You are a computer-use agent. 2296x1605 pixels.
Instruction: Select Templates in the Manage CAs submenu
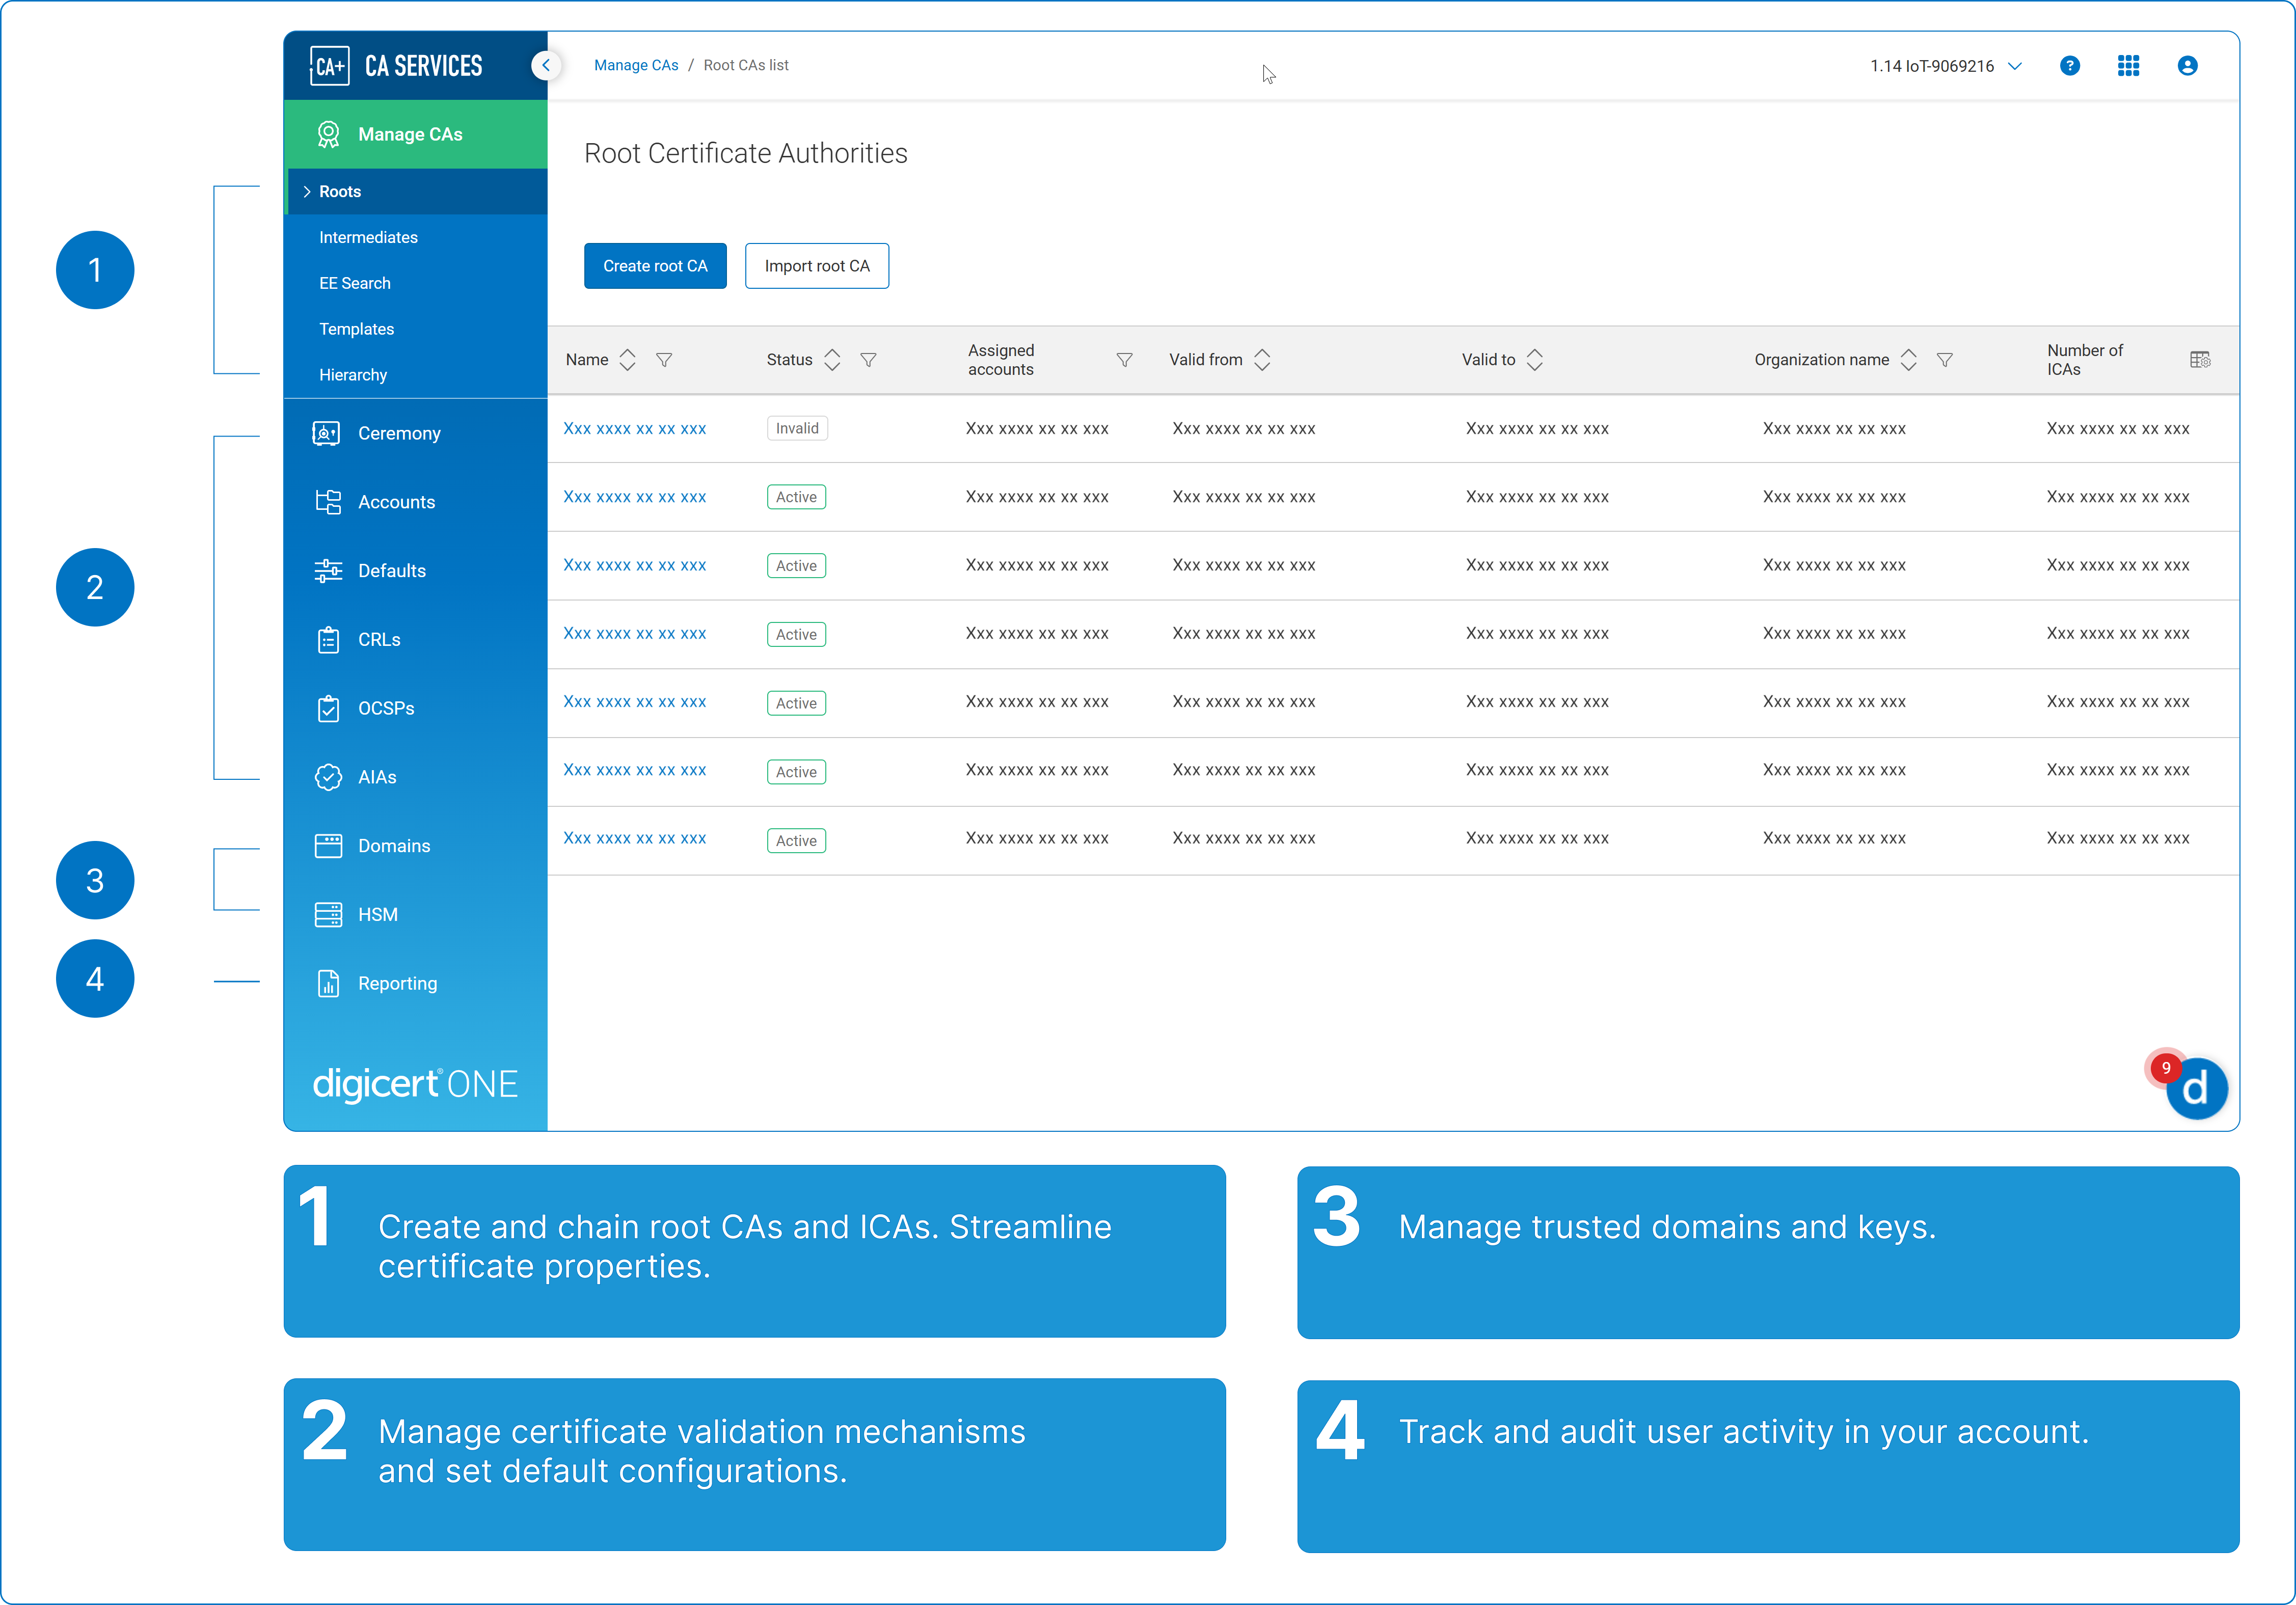click(x=356, y=329)
